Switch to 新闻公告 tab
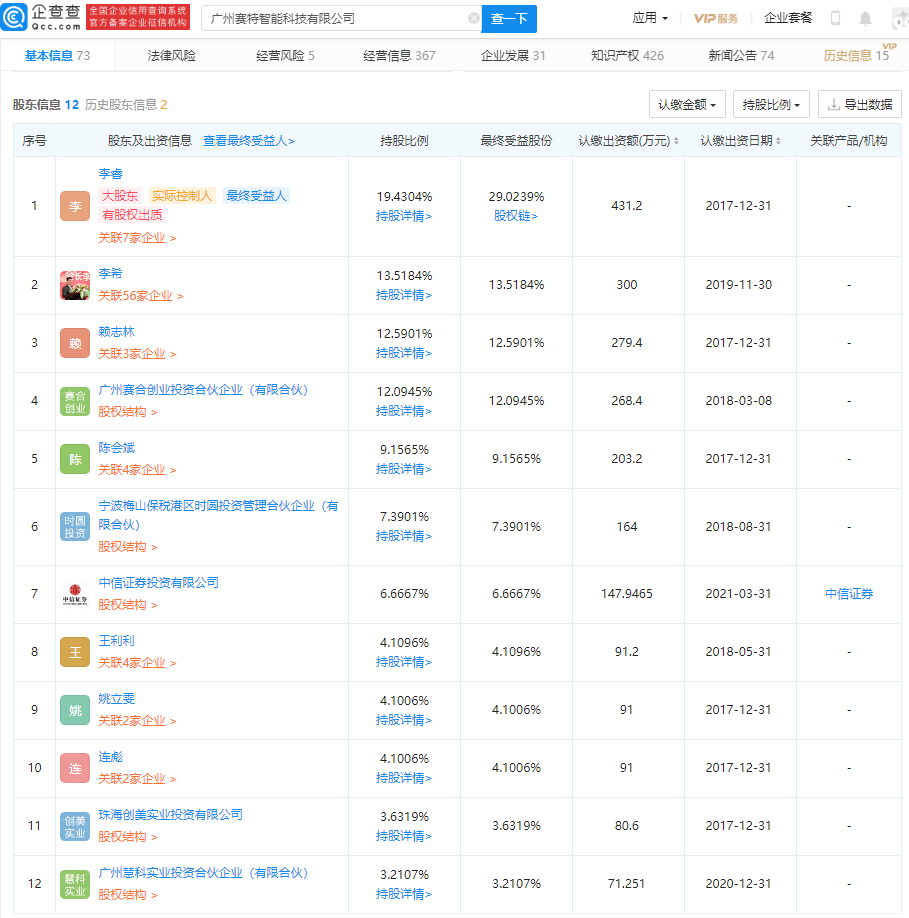This screenshot has height=918, width=909. click(x=741, y=56)
